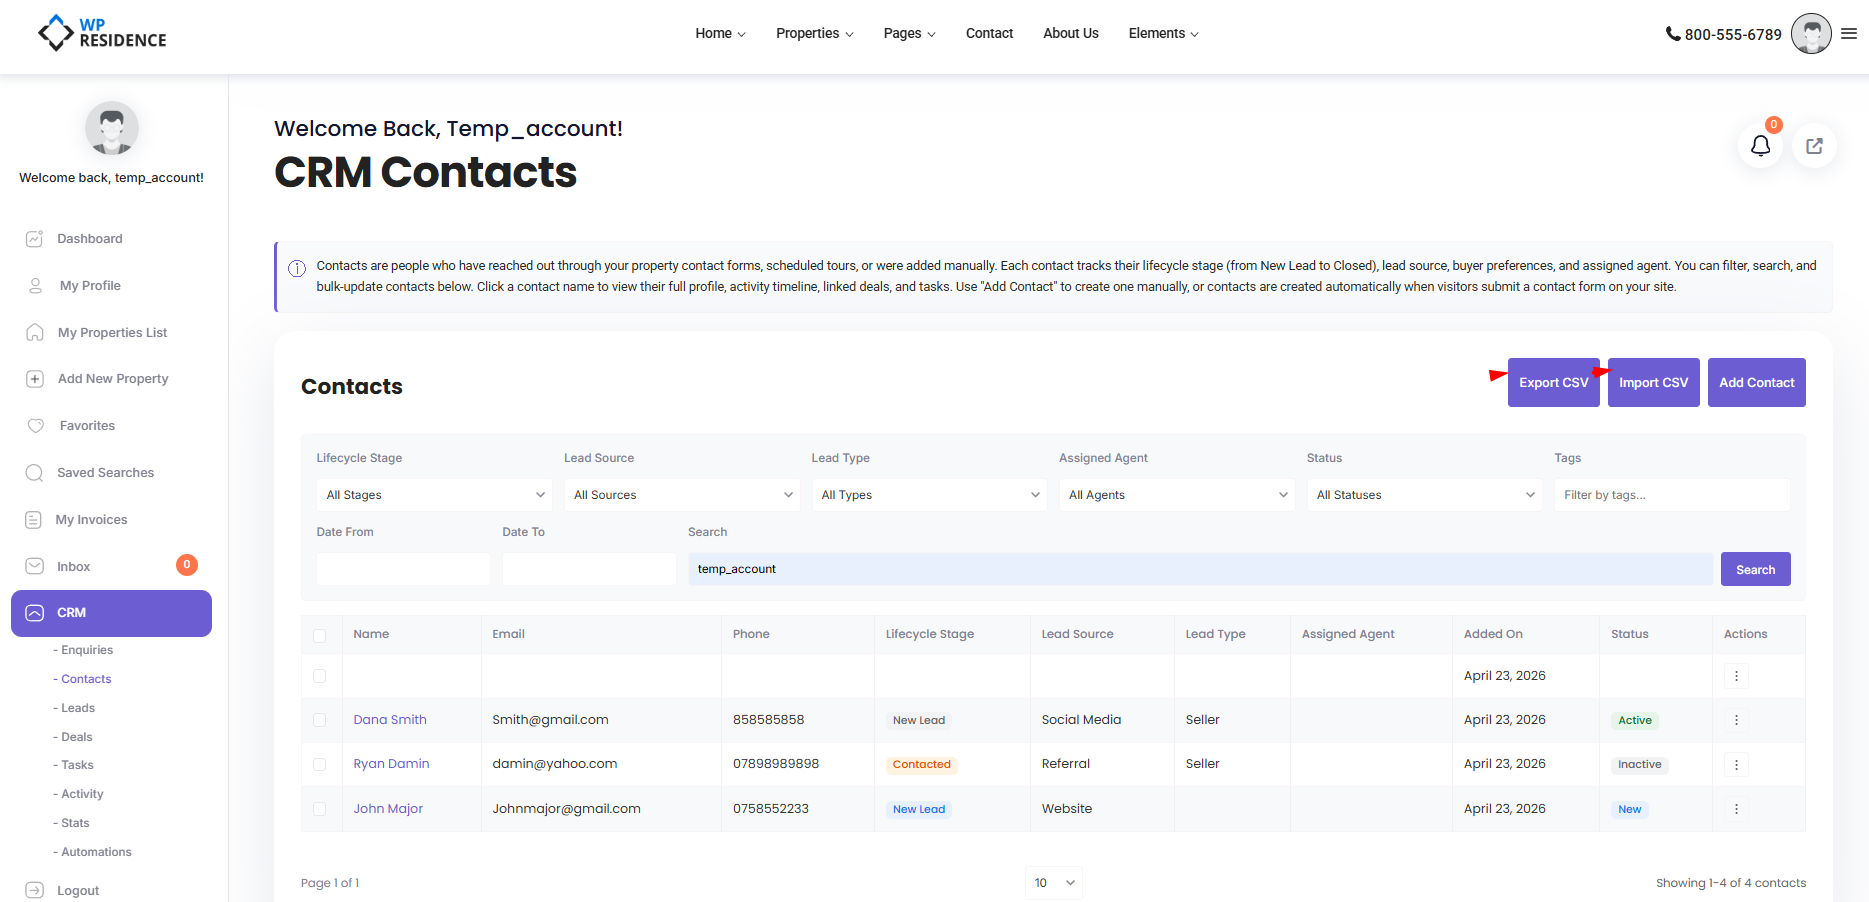Click the Date From input field
The width and height of the screenshot is (1869, 902).
click(x=403, y=569)
